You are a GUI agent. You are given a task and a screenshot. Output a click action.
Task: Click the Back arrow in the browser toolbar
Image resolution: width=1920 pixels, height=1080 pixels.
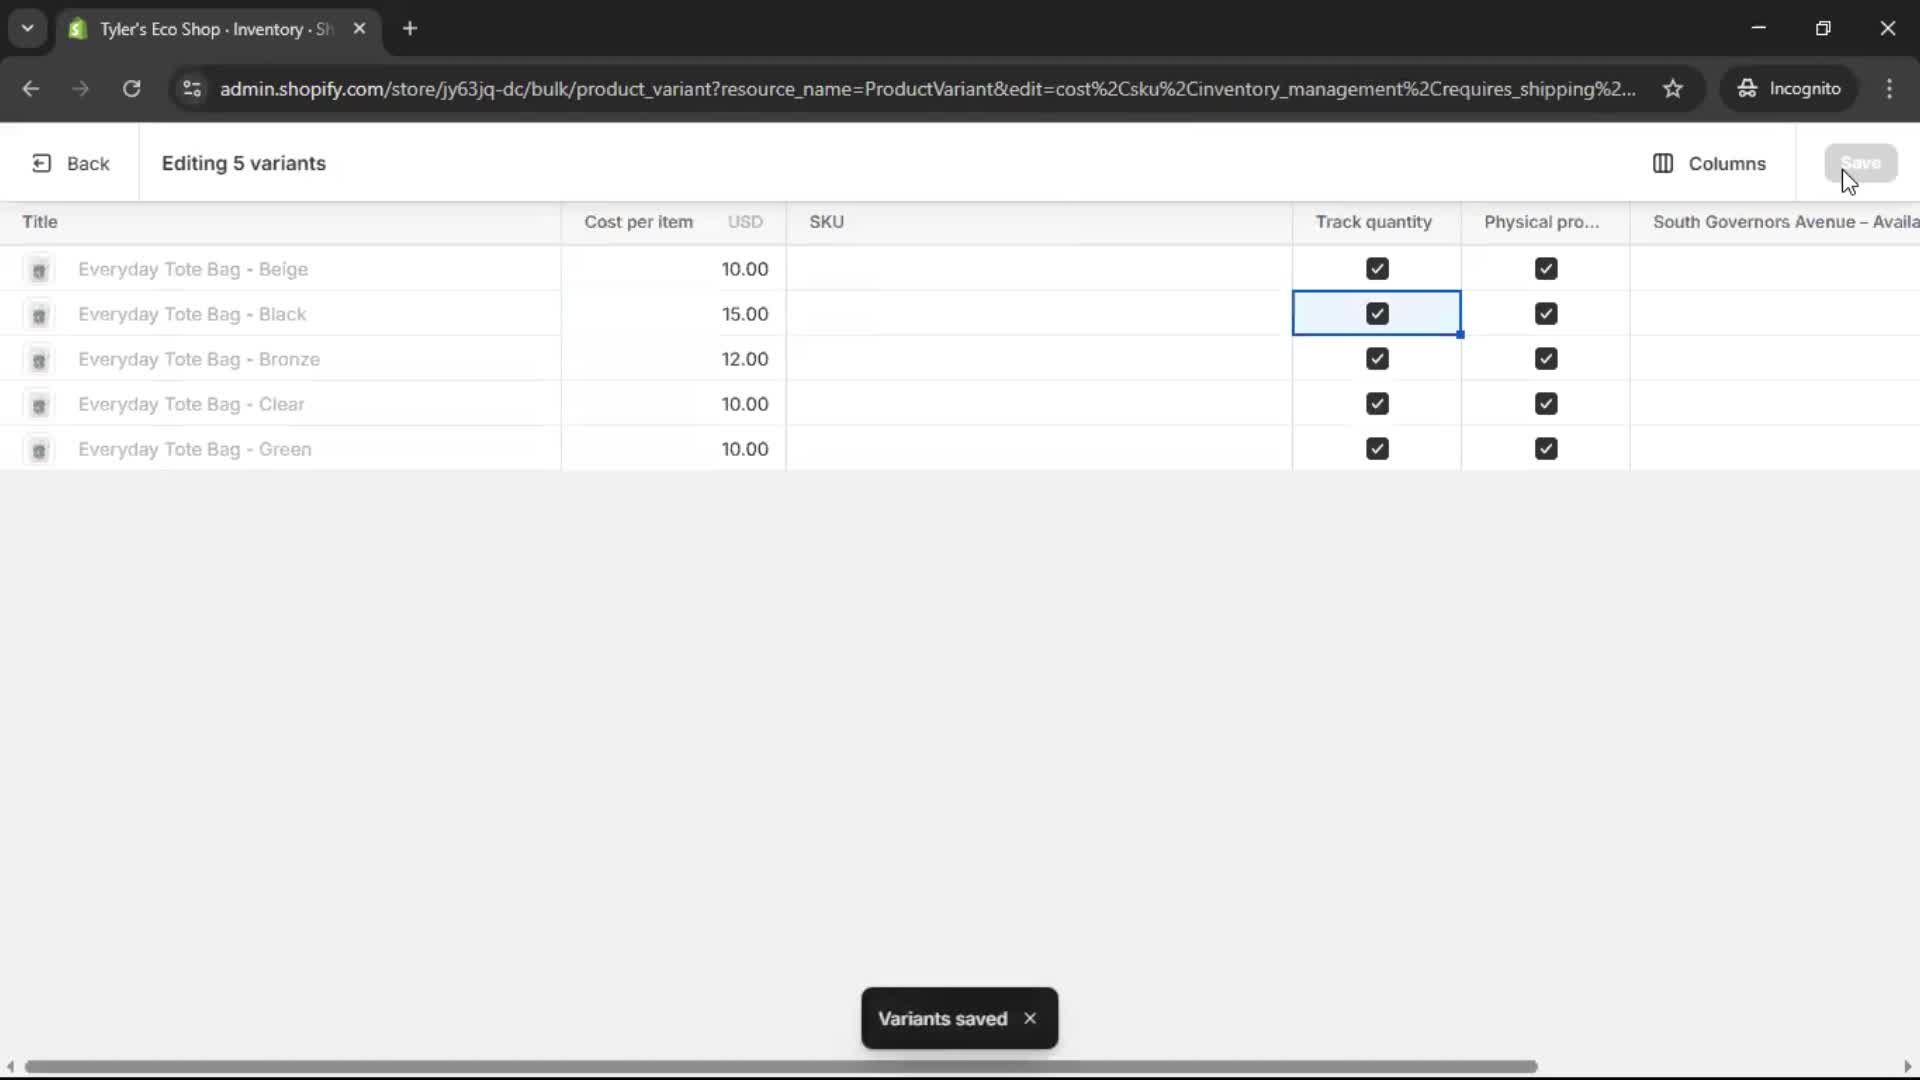(x=30, y=89)
